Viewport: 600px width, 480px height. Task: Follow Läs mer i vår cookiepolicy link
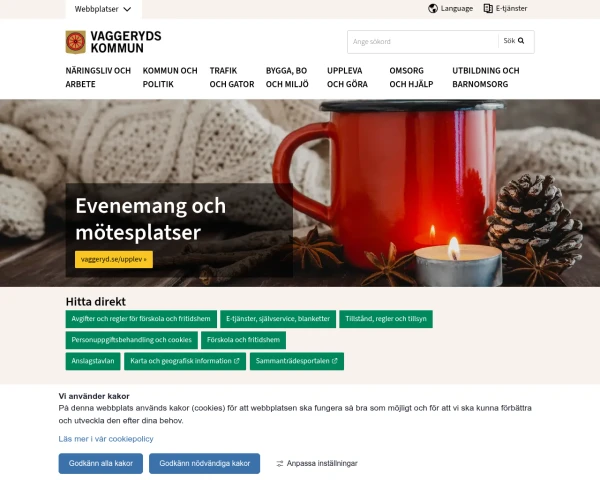pyautogui.click(x=106, y=439)
